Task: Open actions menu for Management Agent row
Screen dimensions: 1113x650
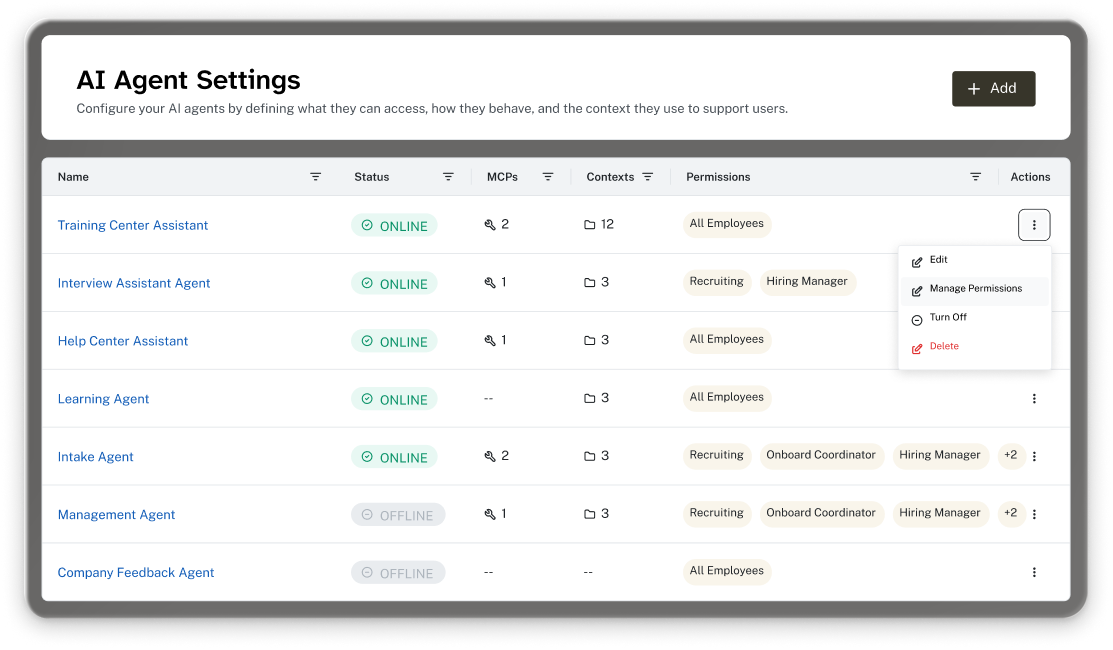Action: pos(1033,515)
